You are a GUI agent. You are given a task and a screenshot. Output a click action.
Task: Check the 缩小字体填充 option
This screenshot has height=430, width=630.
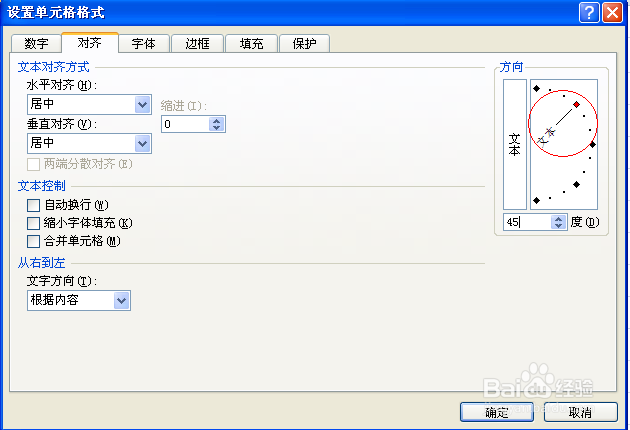33,223
